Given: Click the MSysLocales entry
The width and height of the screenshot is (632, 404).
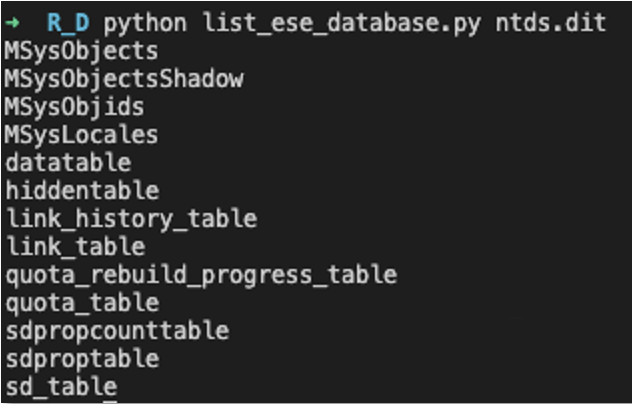Looking at the screenshot, I should coord(81,135).
